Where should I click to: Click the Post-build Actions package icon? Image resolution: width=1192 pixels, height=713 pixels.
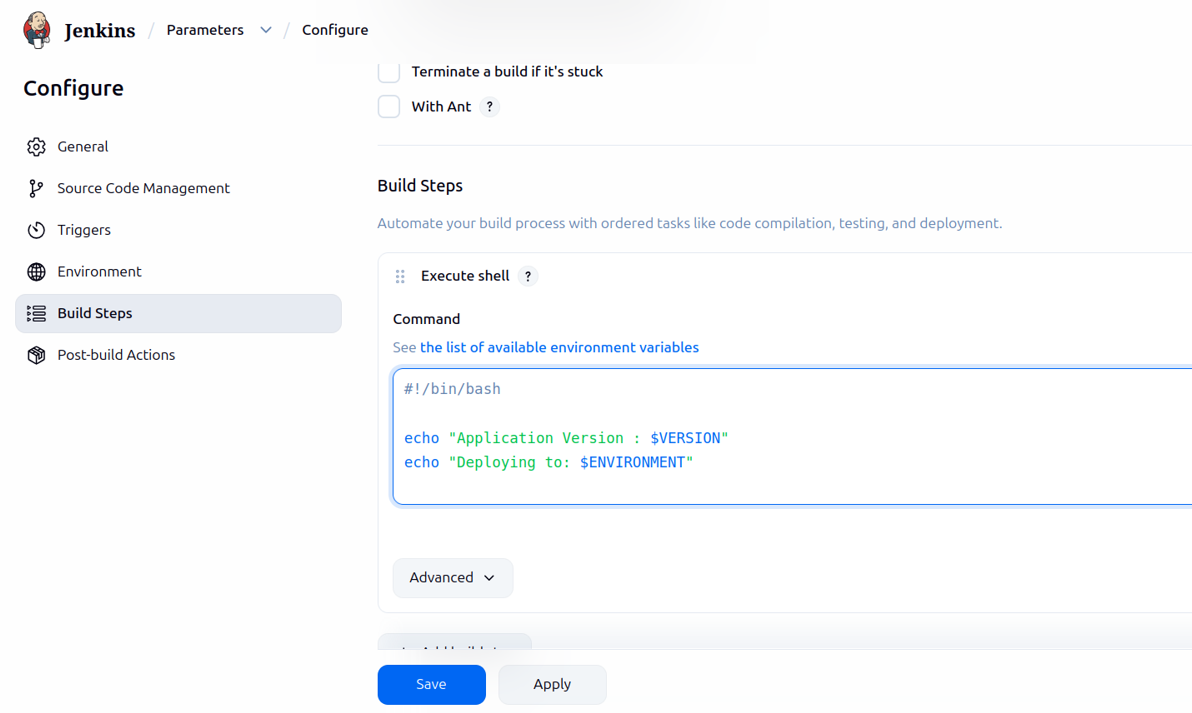tap(36, 354)
